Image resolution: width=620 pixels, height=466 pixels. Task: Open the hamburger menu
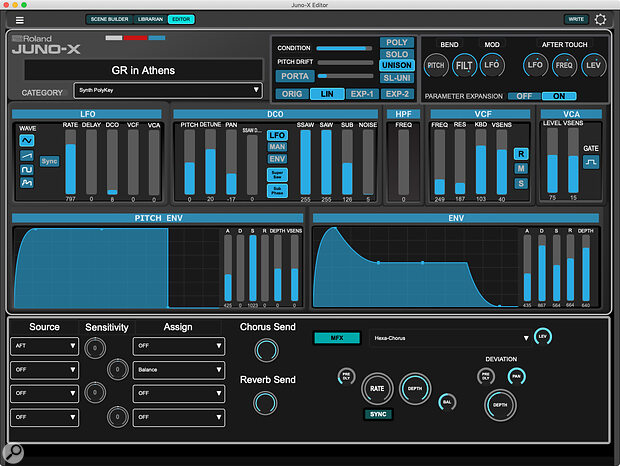pos(19,20)
